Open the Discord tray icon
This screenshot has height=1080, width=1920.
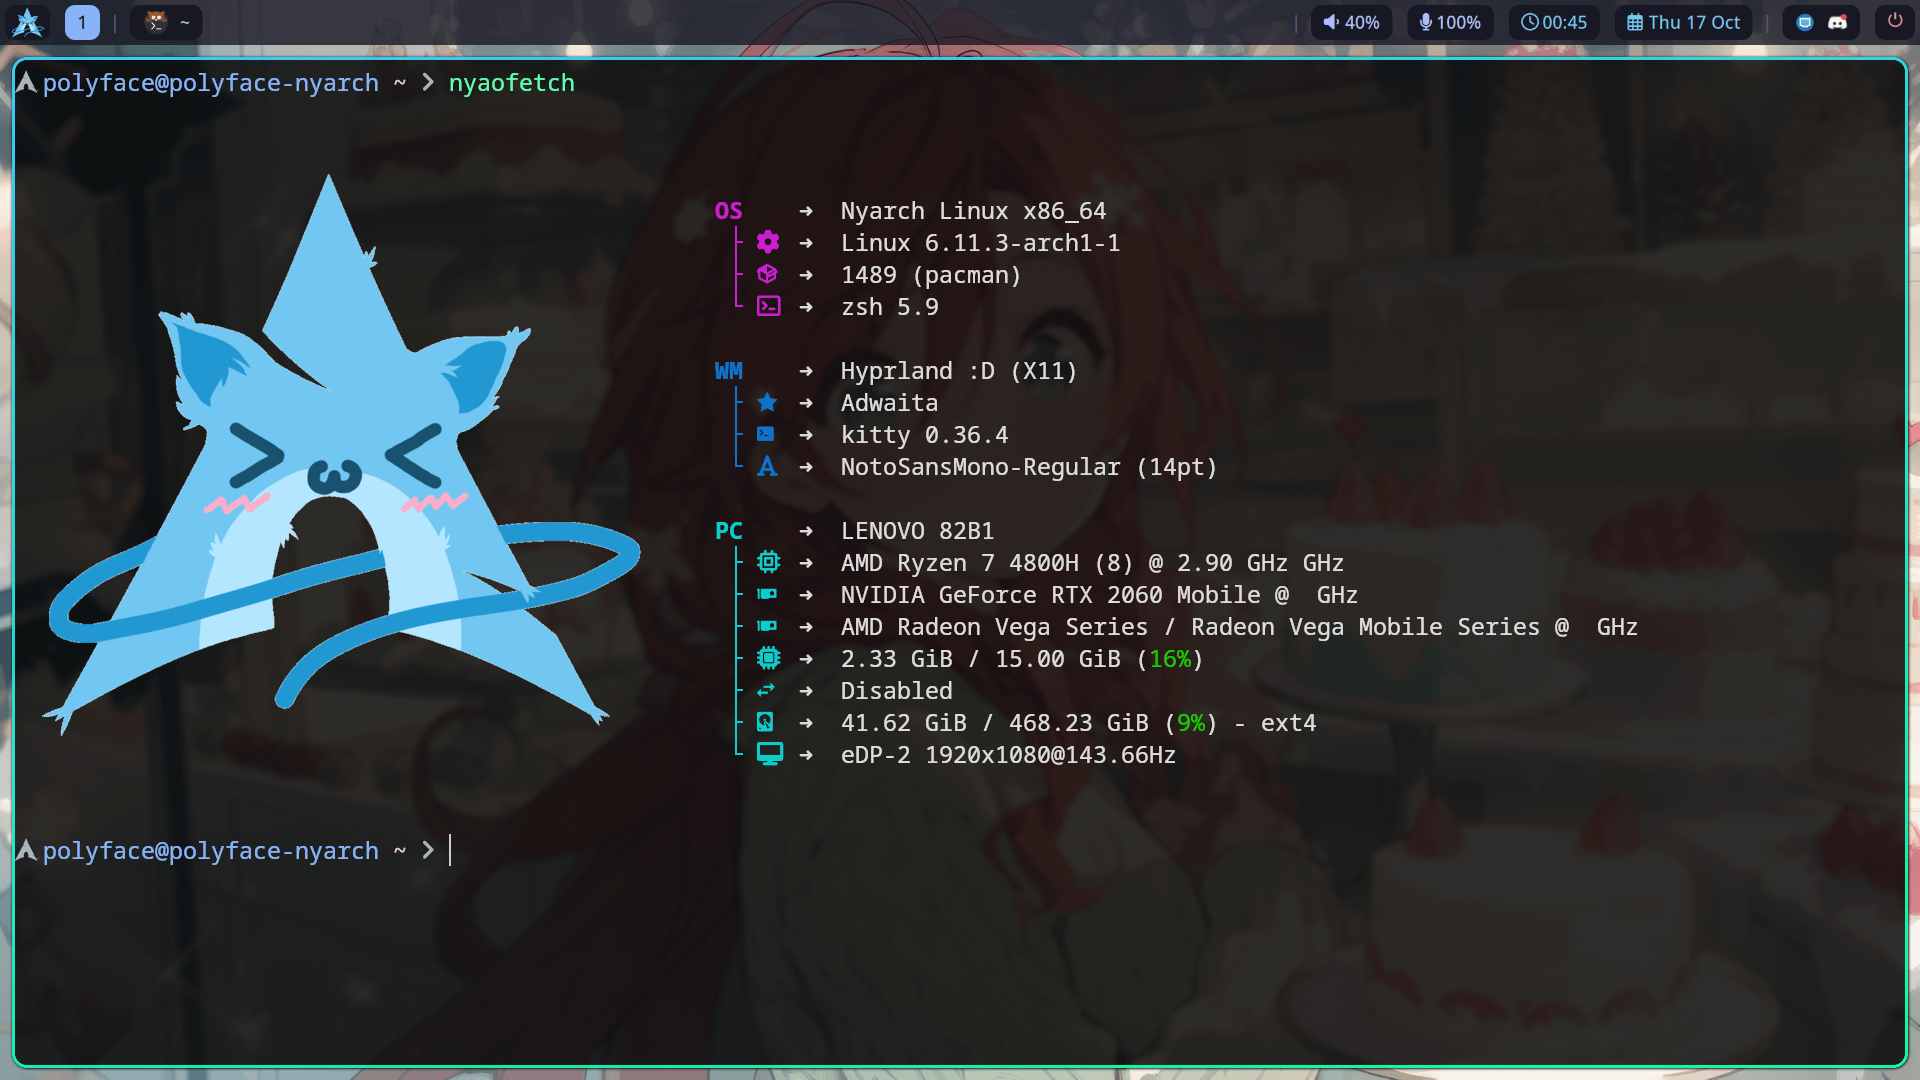tap(1838, 22)
